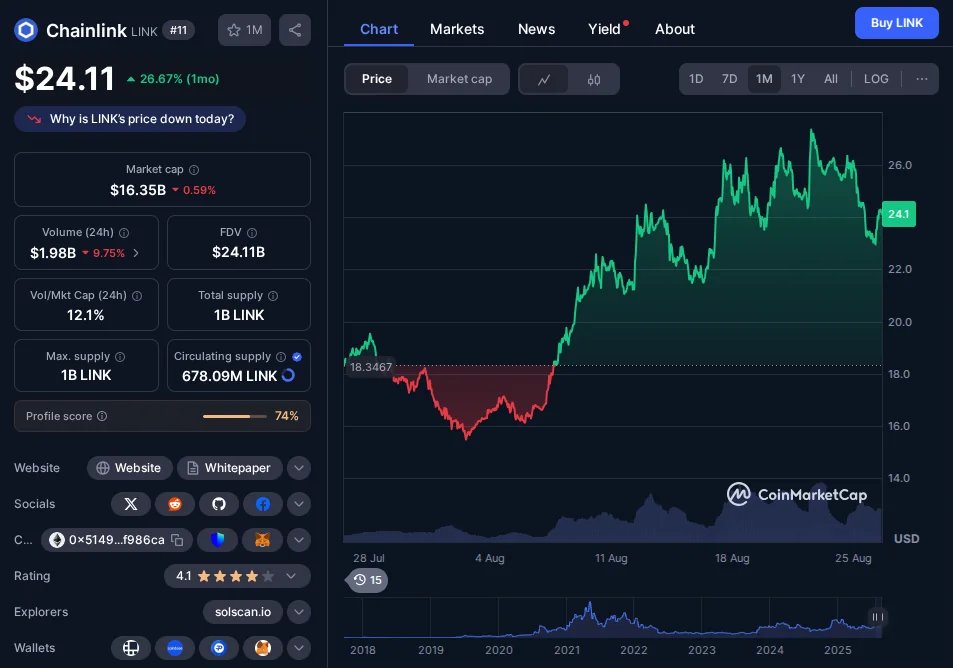Viewport: 953px width, 668px height.
Task: Click the blue verified badge on Circulating supply
Action: (297, 357)
